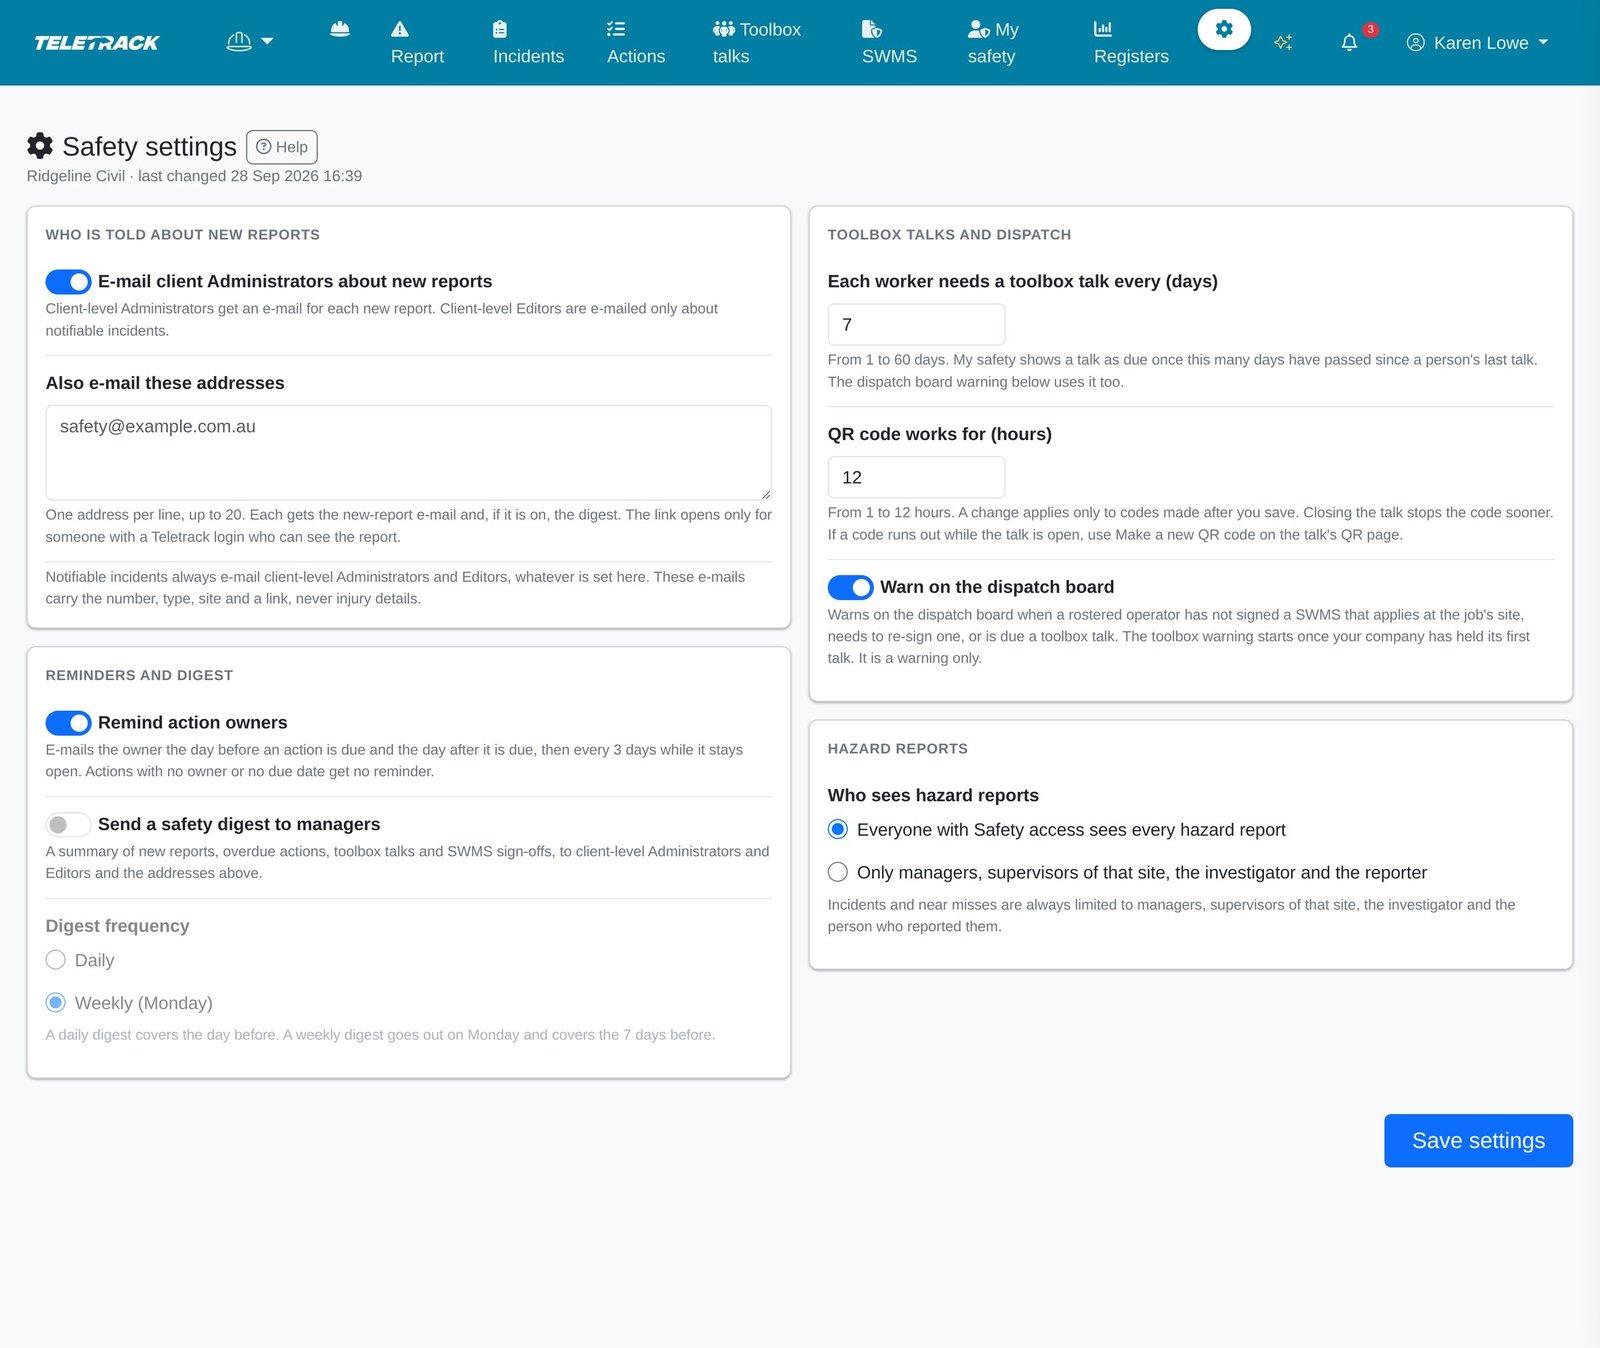Enable Send a safety digest to managers

coord(68,825)
